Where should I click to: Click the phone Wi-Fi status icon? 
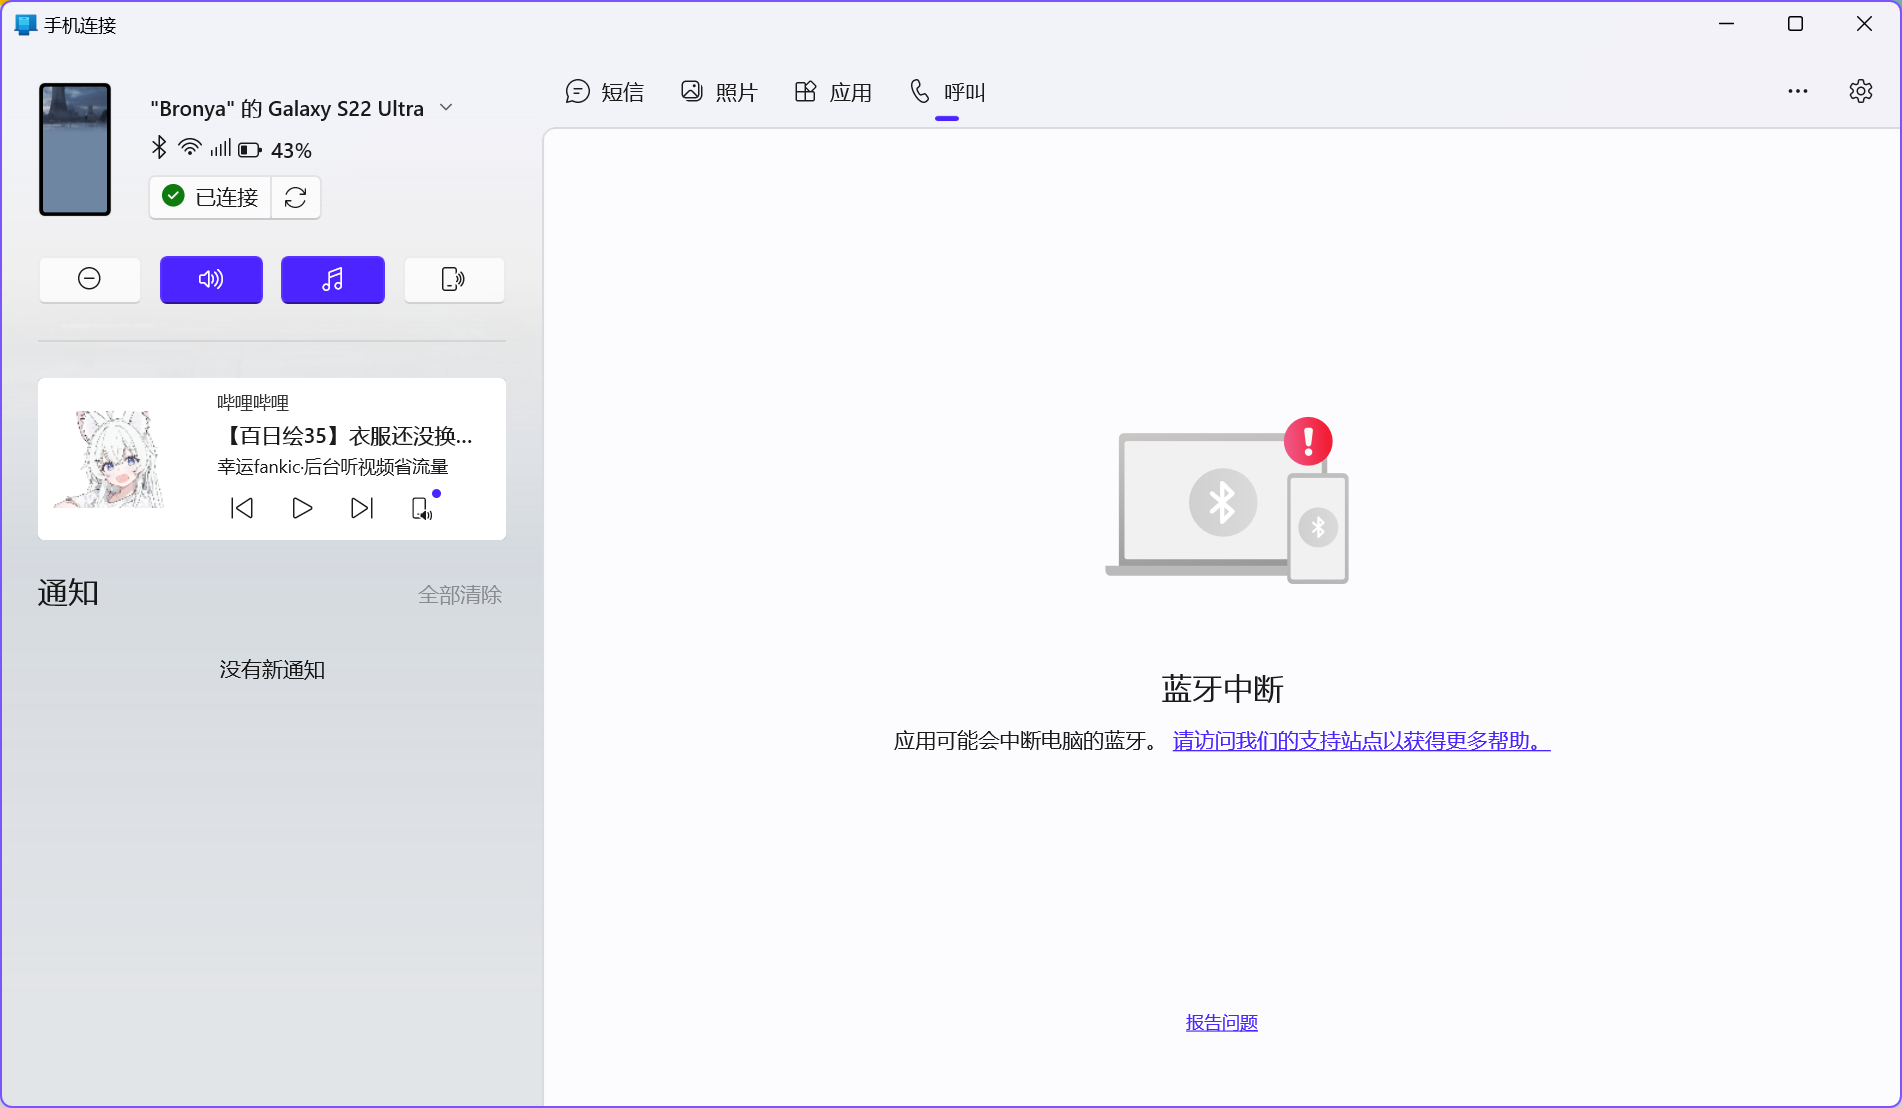[x=189, y=148]
